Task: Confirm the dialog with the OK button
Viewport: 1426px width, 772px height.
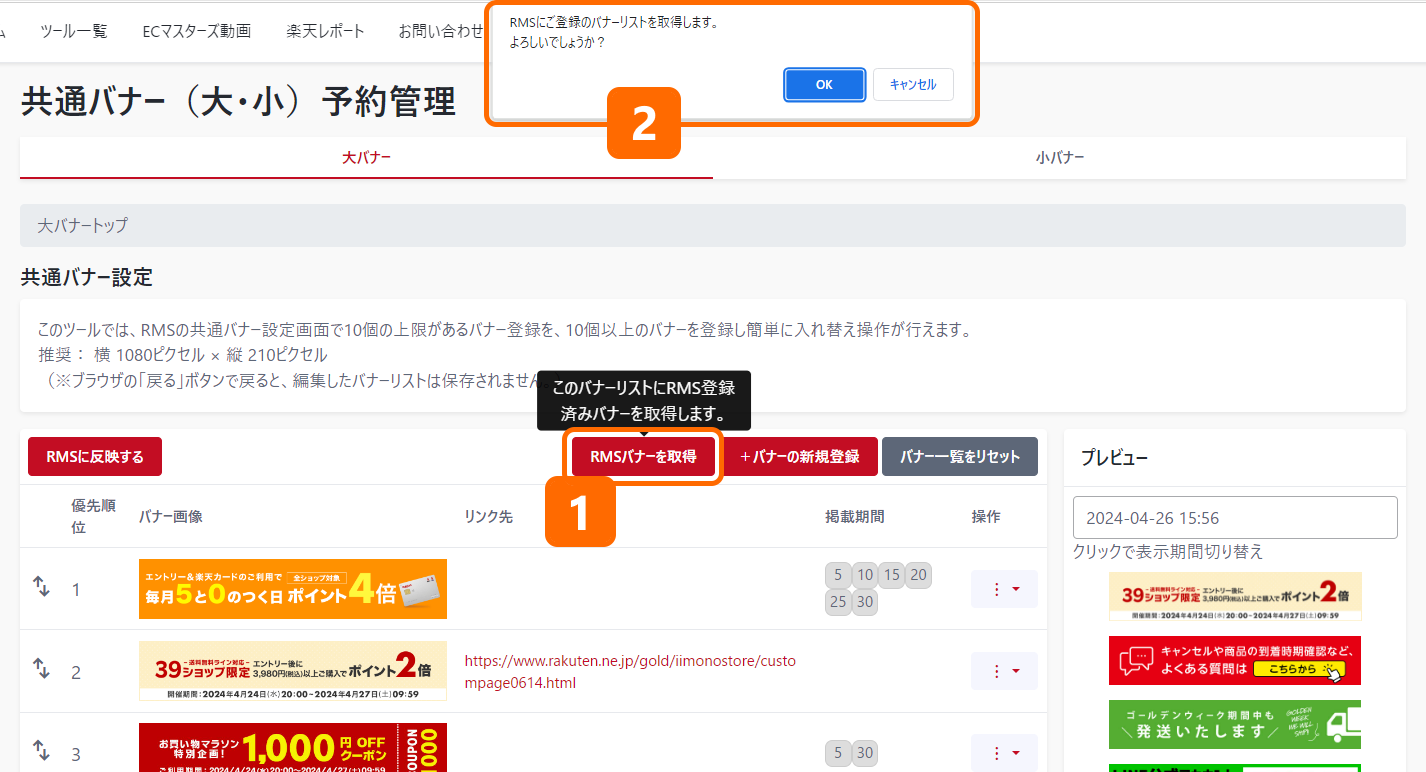Action: coord(824,85)
